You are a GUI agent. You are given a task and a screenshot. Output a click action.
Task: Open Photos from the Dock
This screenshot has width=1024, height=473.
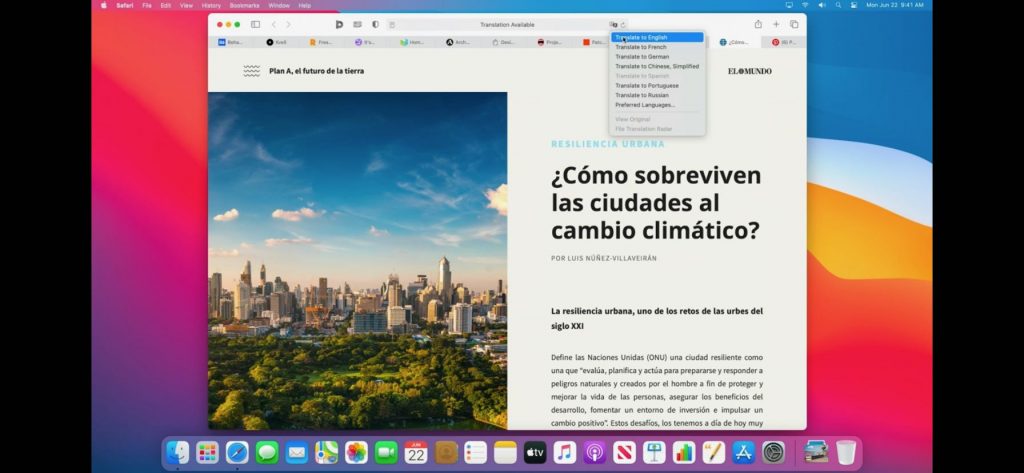point(357,452)
